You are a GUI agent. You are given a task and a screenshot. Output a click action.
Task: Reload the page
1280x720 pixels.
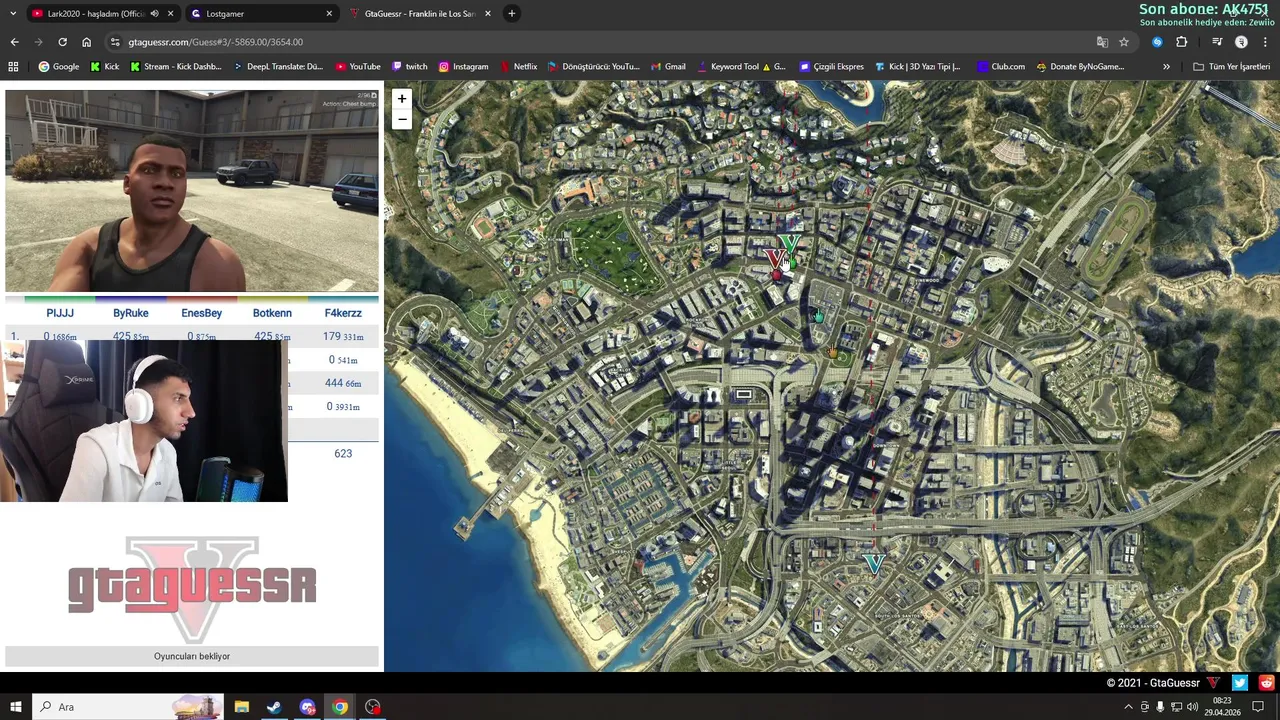(62, 42)
